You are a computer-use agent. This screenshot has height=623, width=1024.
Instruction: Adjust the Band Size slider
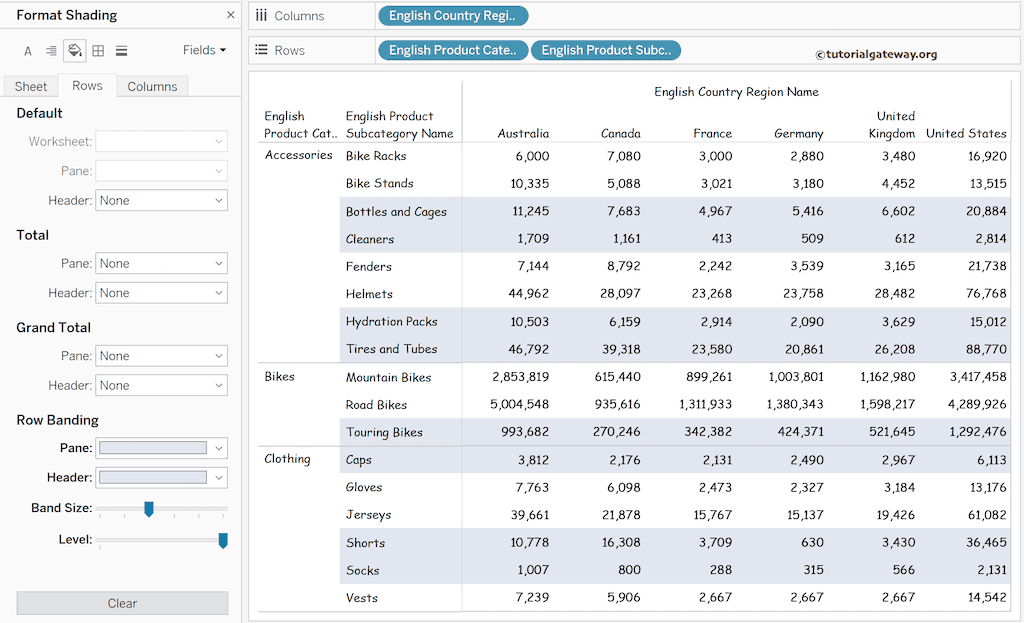click(148, 509)
